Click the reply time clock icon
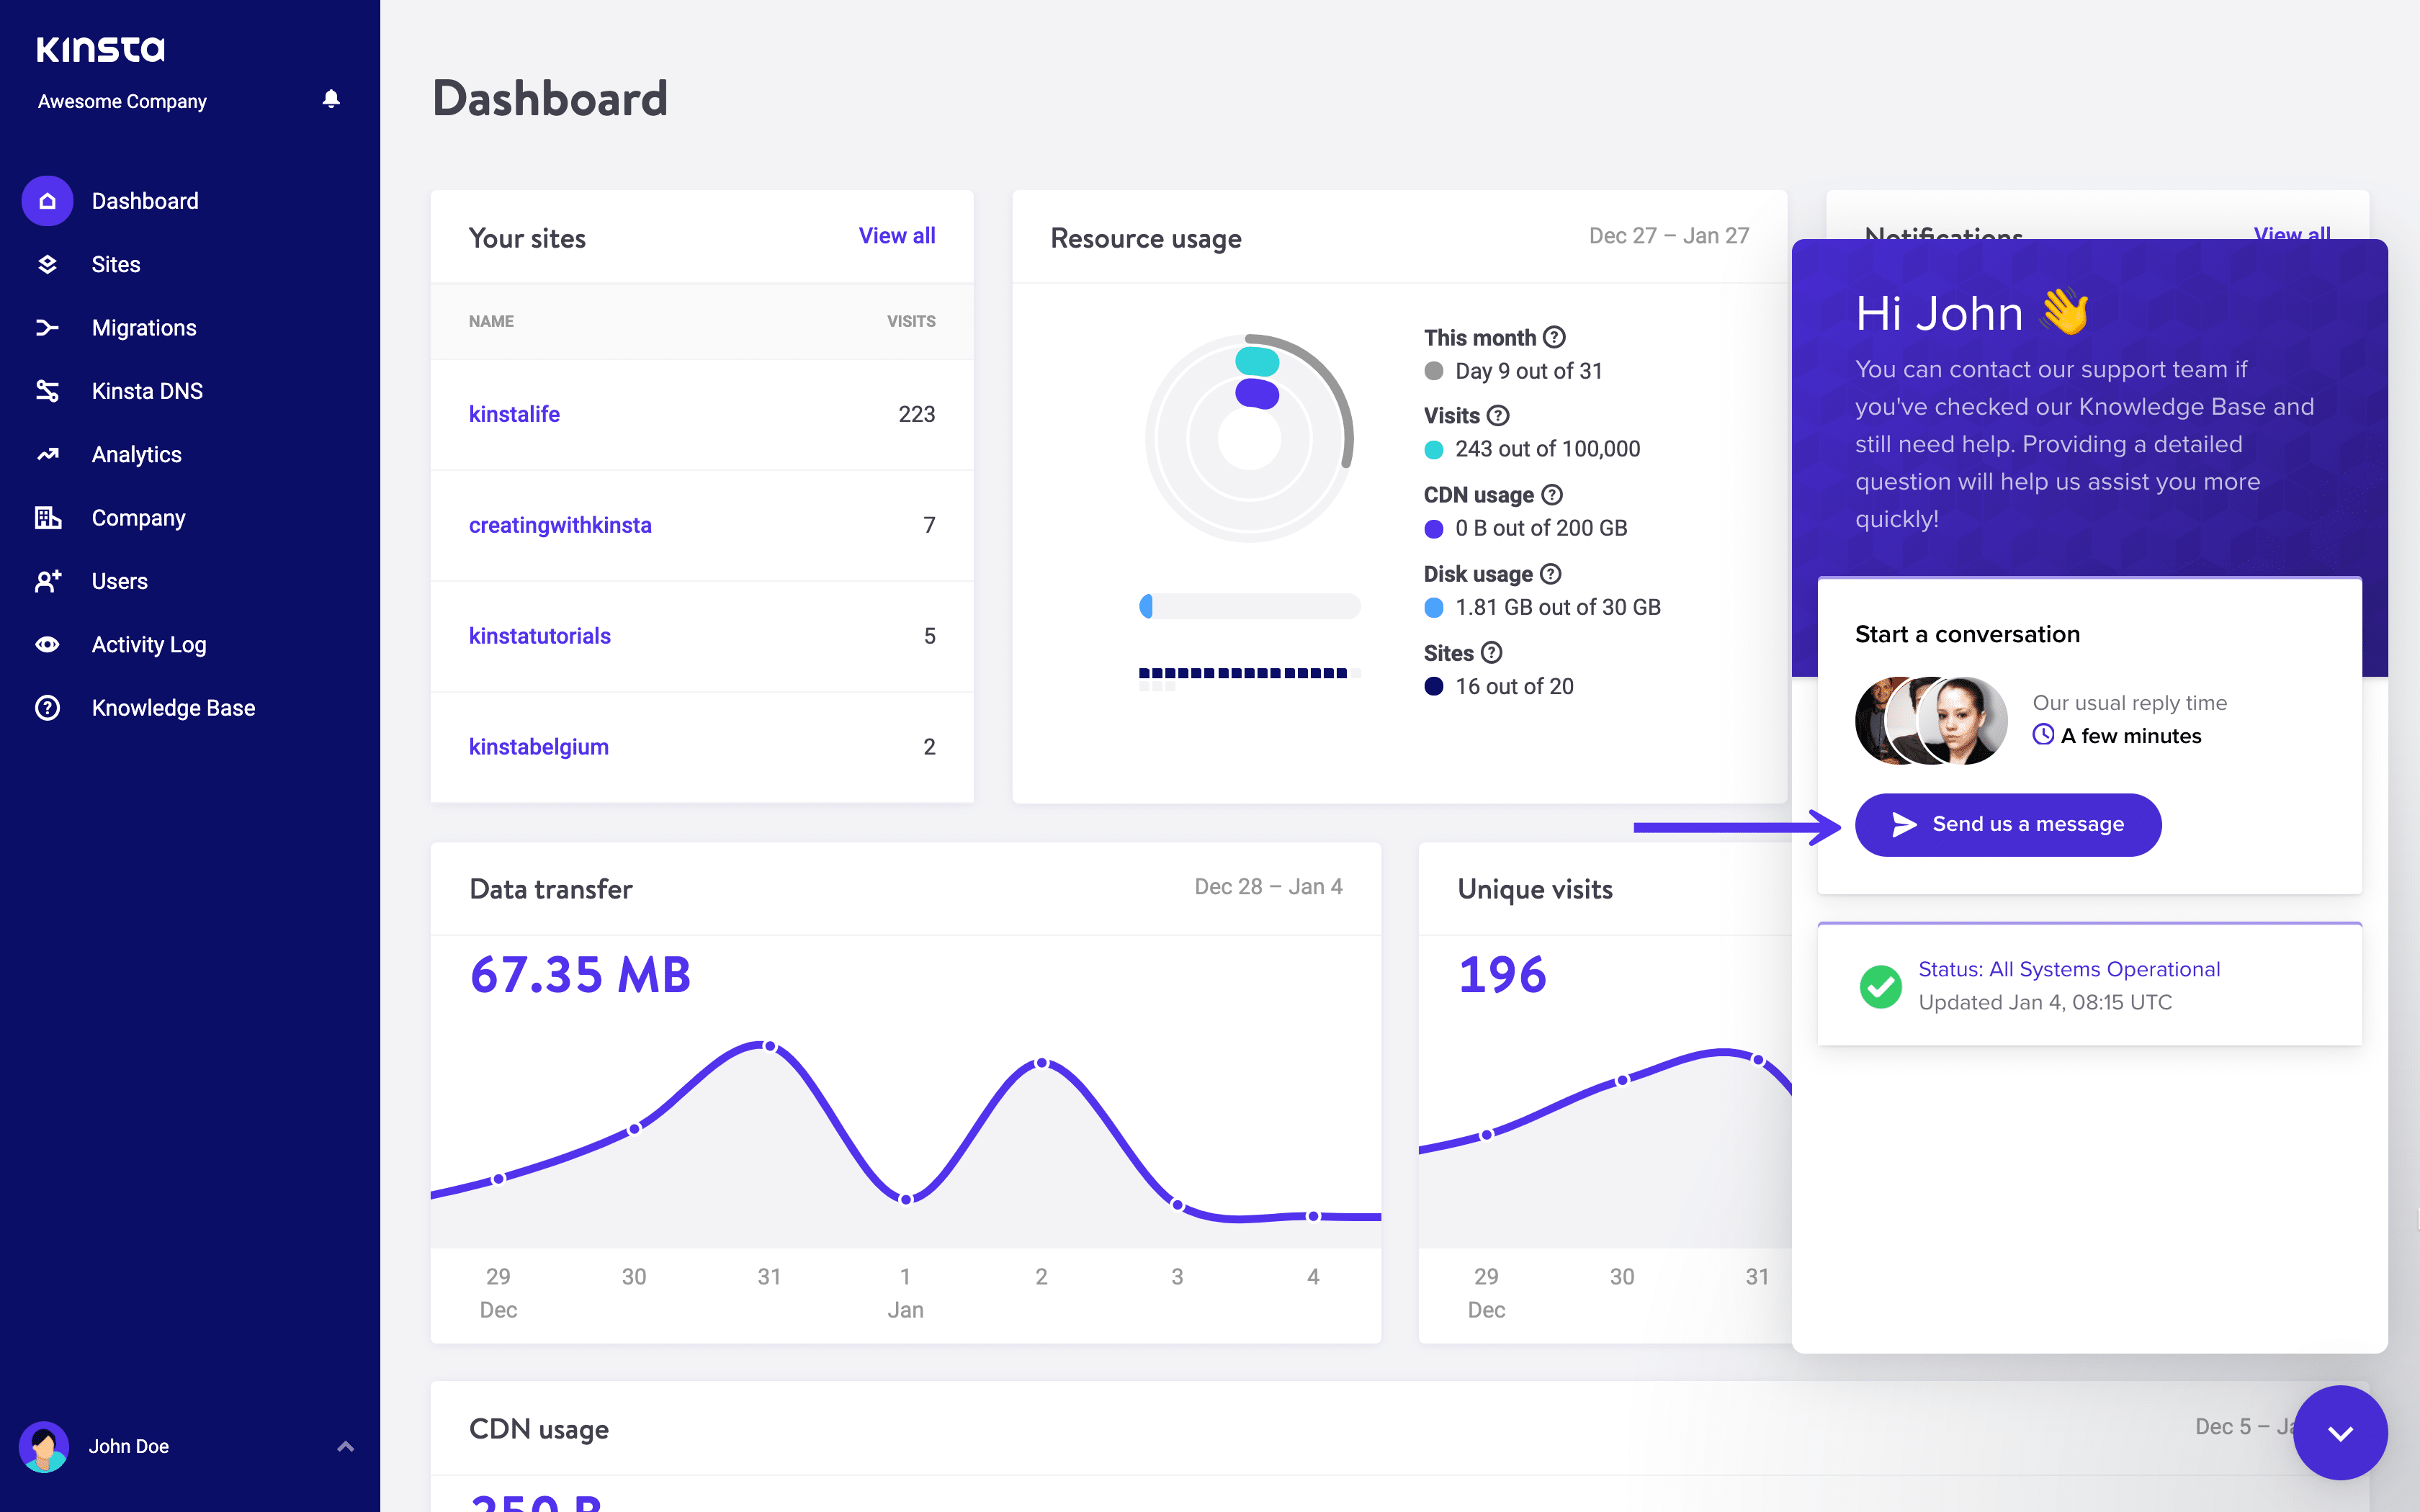 click(2043, 735)
